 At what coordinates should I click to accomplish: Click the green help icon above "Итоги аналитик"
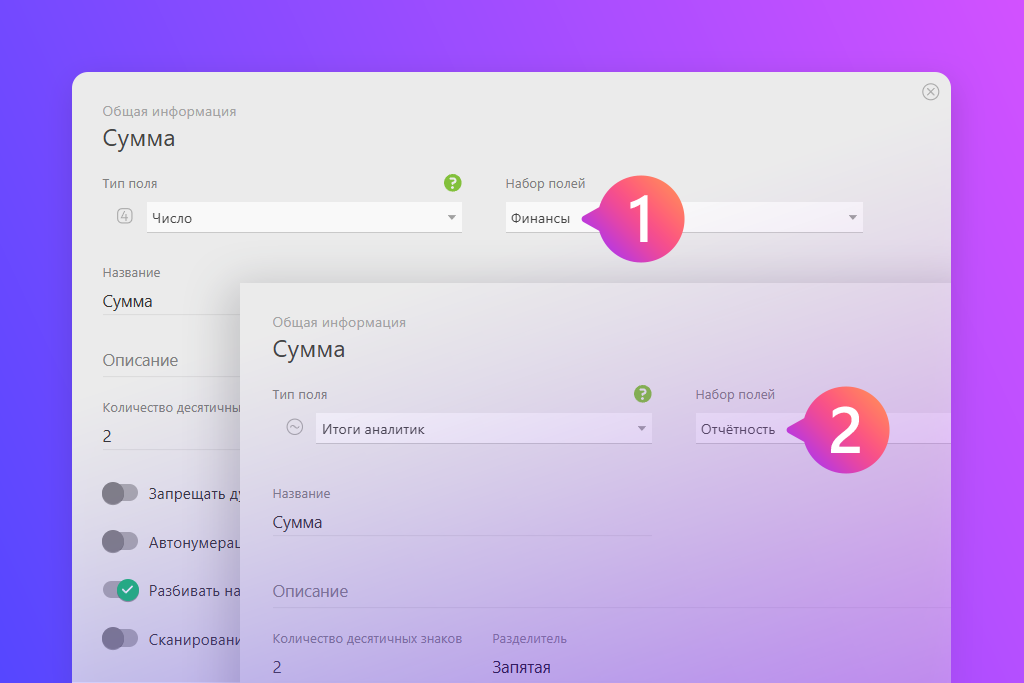(643, 394)
